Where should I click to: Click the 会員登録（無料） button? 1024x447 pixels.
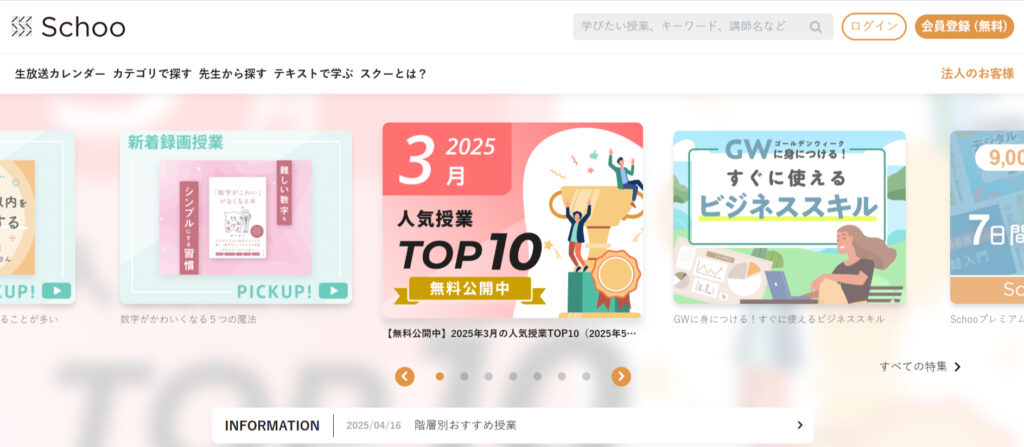pyautogui.click(x=964, y=27)
